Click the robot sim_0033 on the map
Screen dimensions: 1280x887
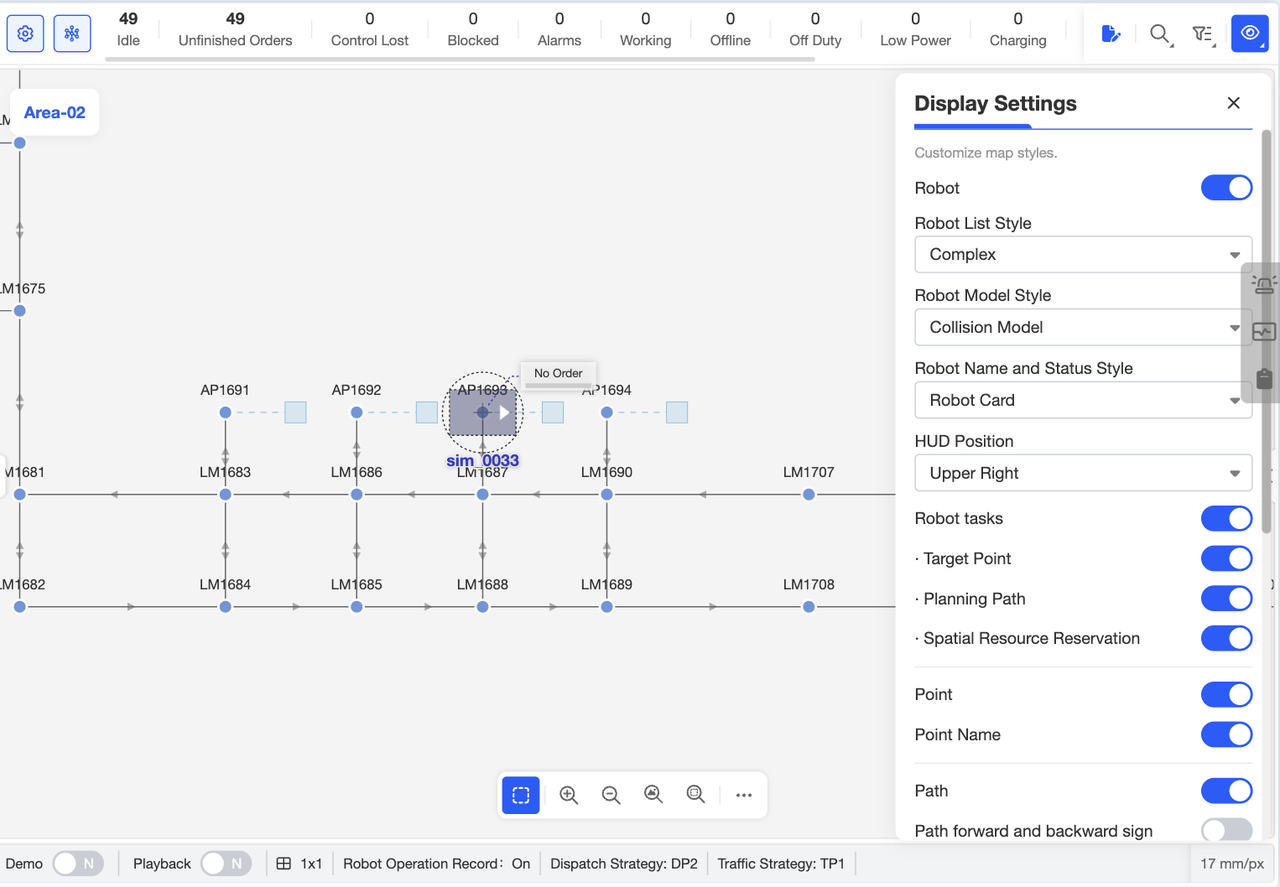tap(483, 411)
